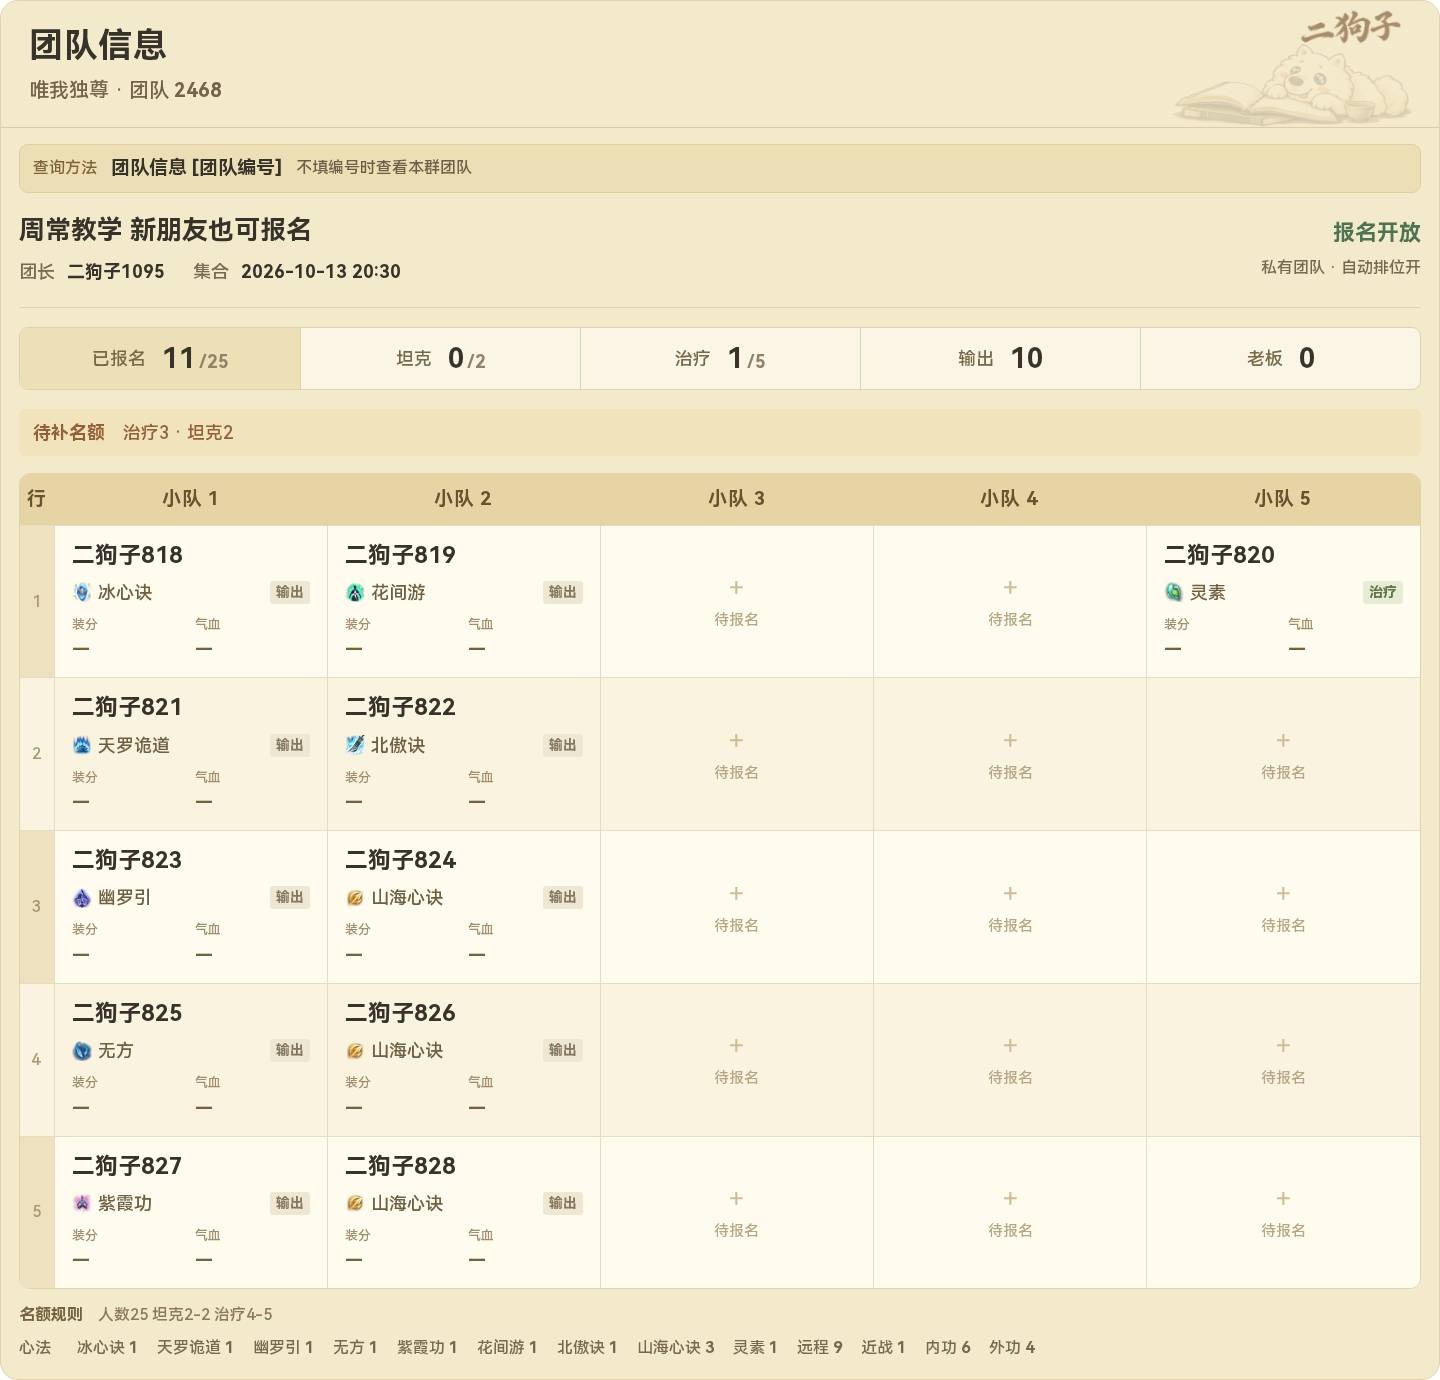1440x1380 pixels.
Task: Click the 近战 1 summary entry
Action: coord(883,1347)
